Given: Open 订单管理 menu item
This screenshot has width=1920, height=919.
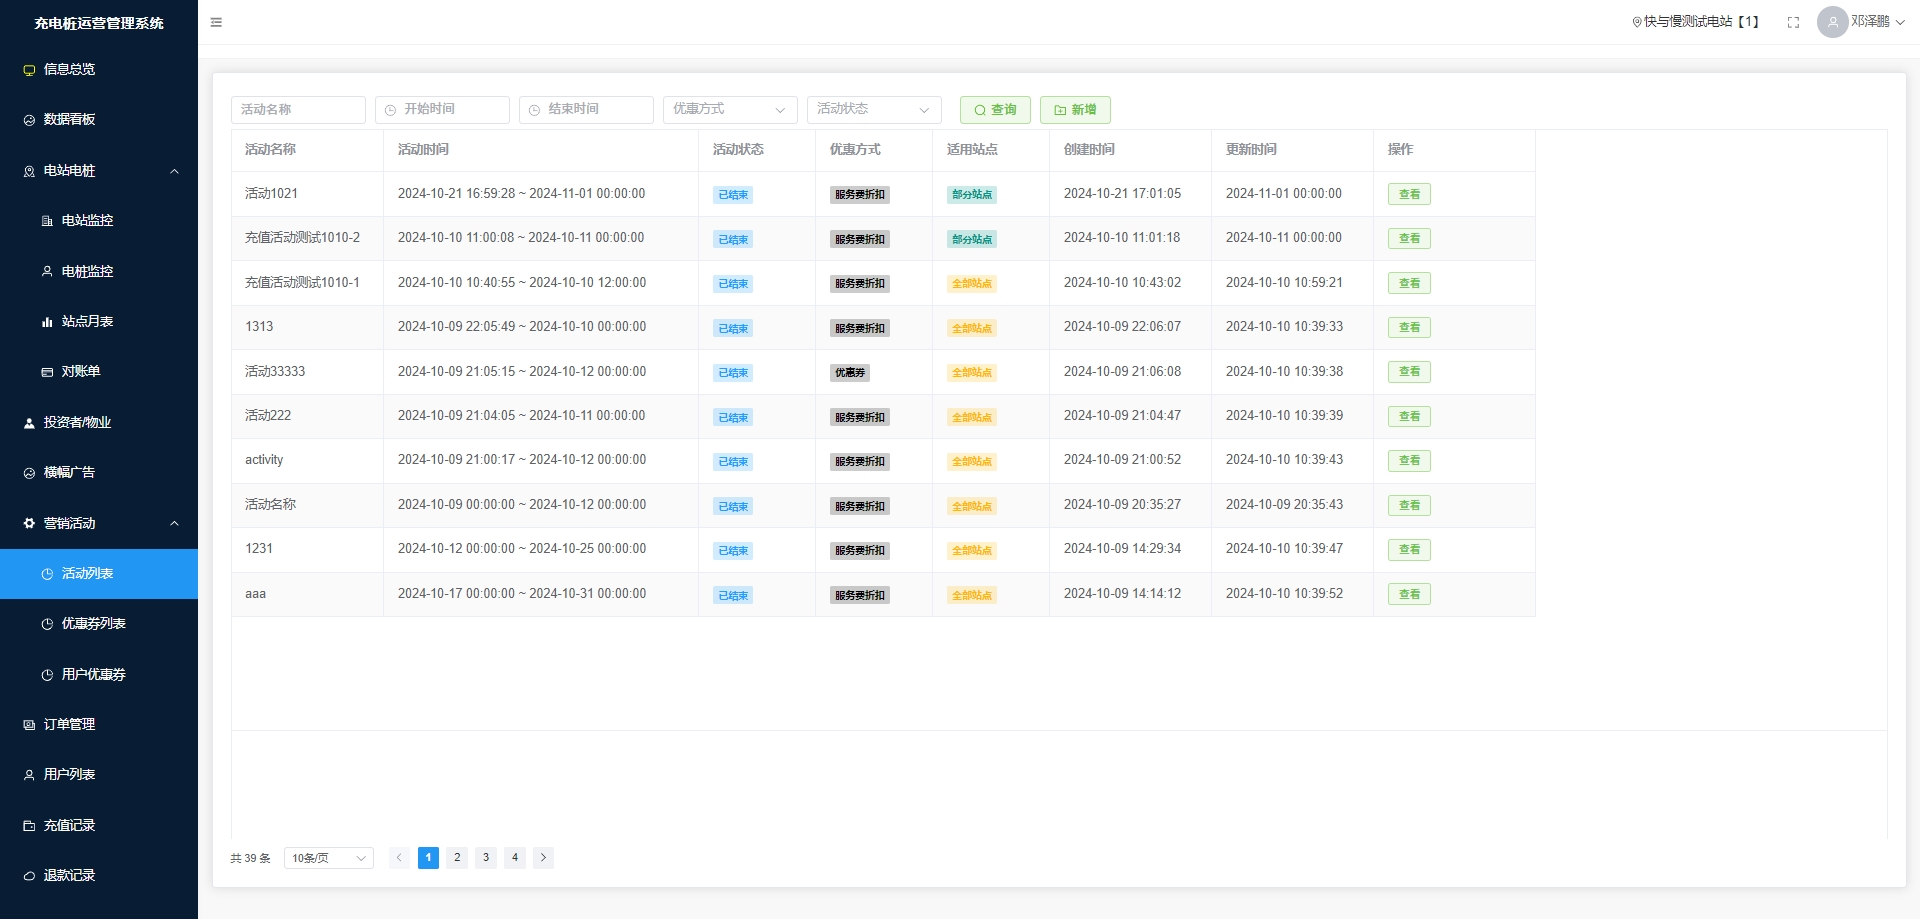Looking at the screenshot, I should (99, 725).
